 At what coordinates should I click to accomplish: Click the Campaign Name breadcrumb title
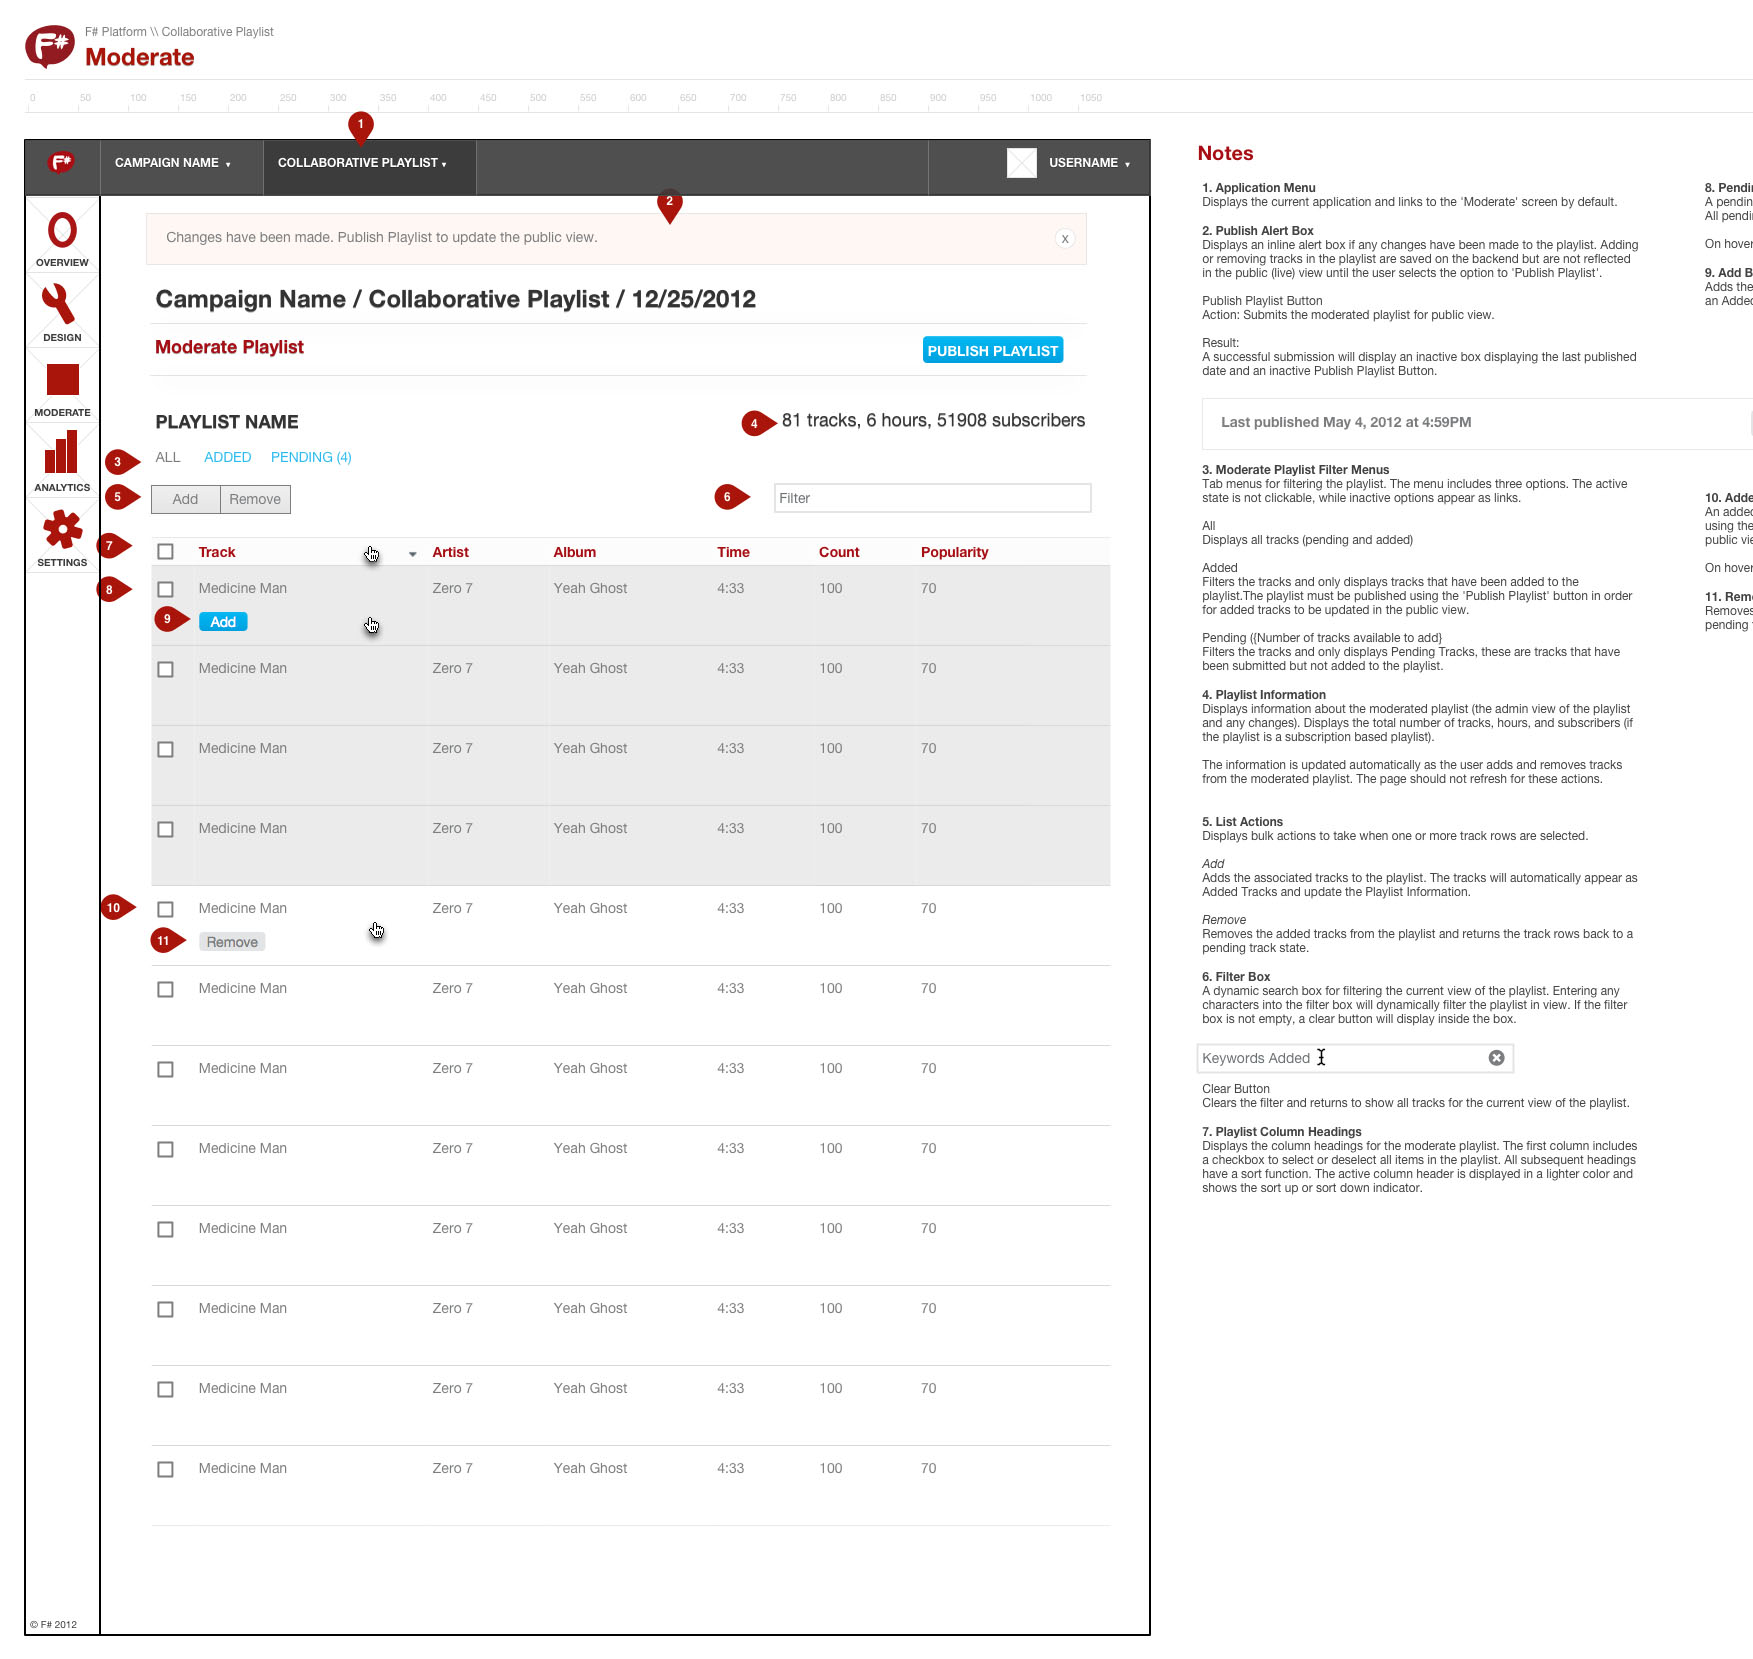(456, 299)
